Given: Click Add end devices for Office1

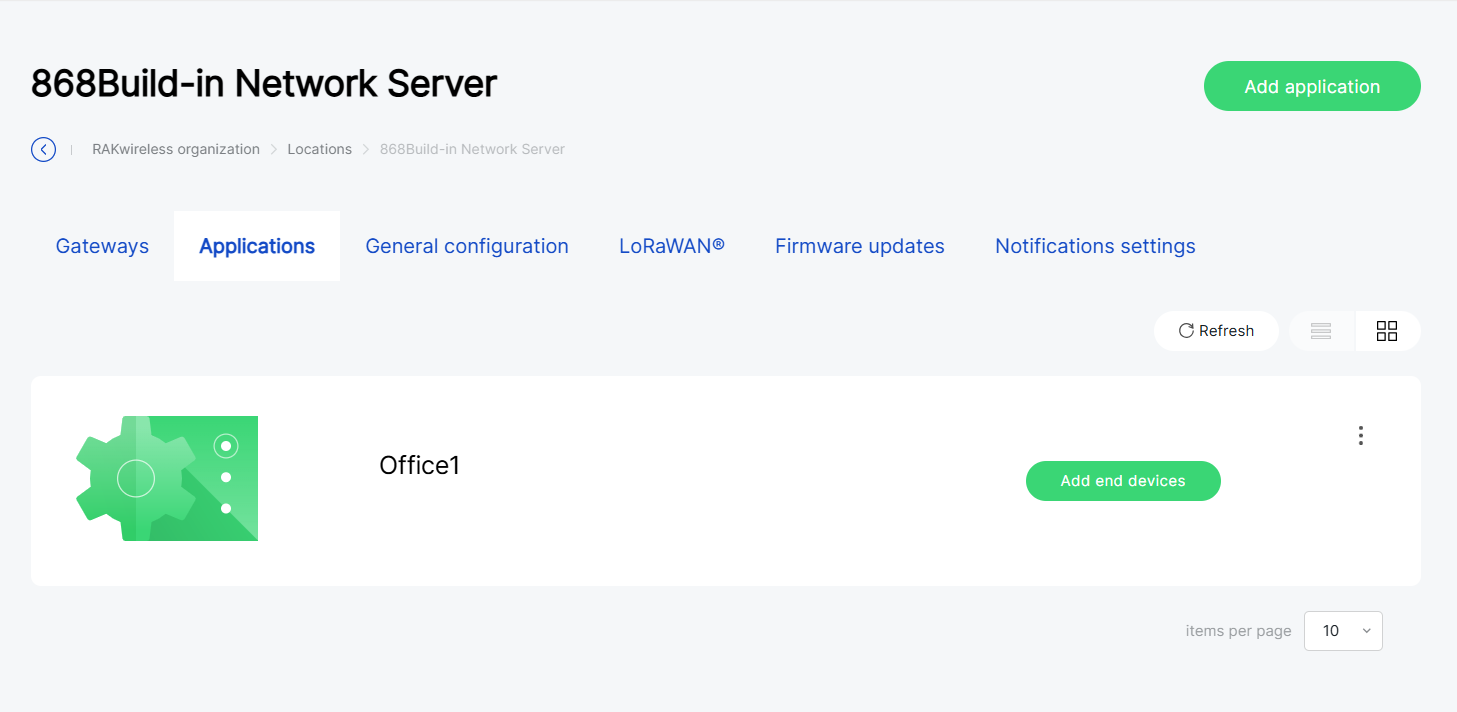Looking at the screenshot, I should [1122, 481].
